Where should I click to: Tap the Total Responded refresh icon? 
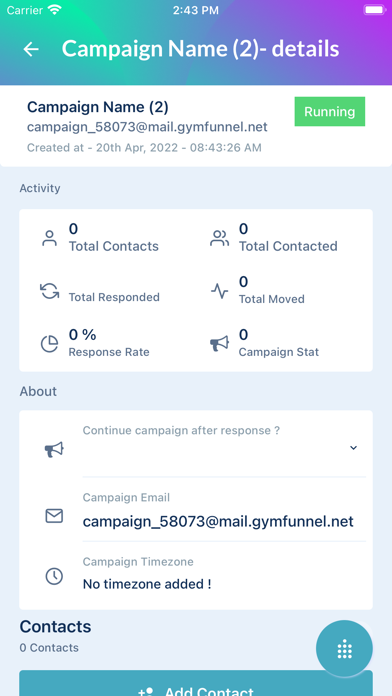(x=49, y=291)
